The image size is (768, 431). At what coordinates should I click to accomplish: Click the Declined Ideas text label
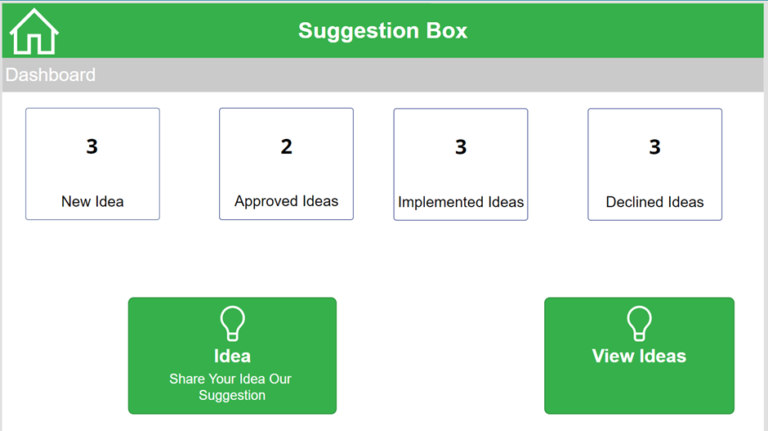(654, 202)
